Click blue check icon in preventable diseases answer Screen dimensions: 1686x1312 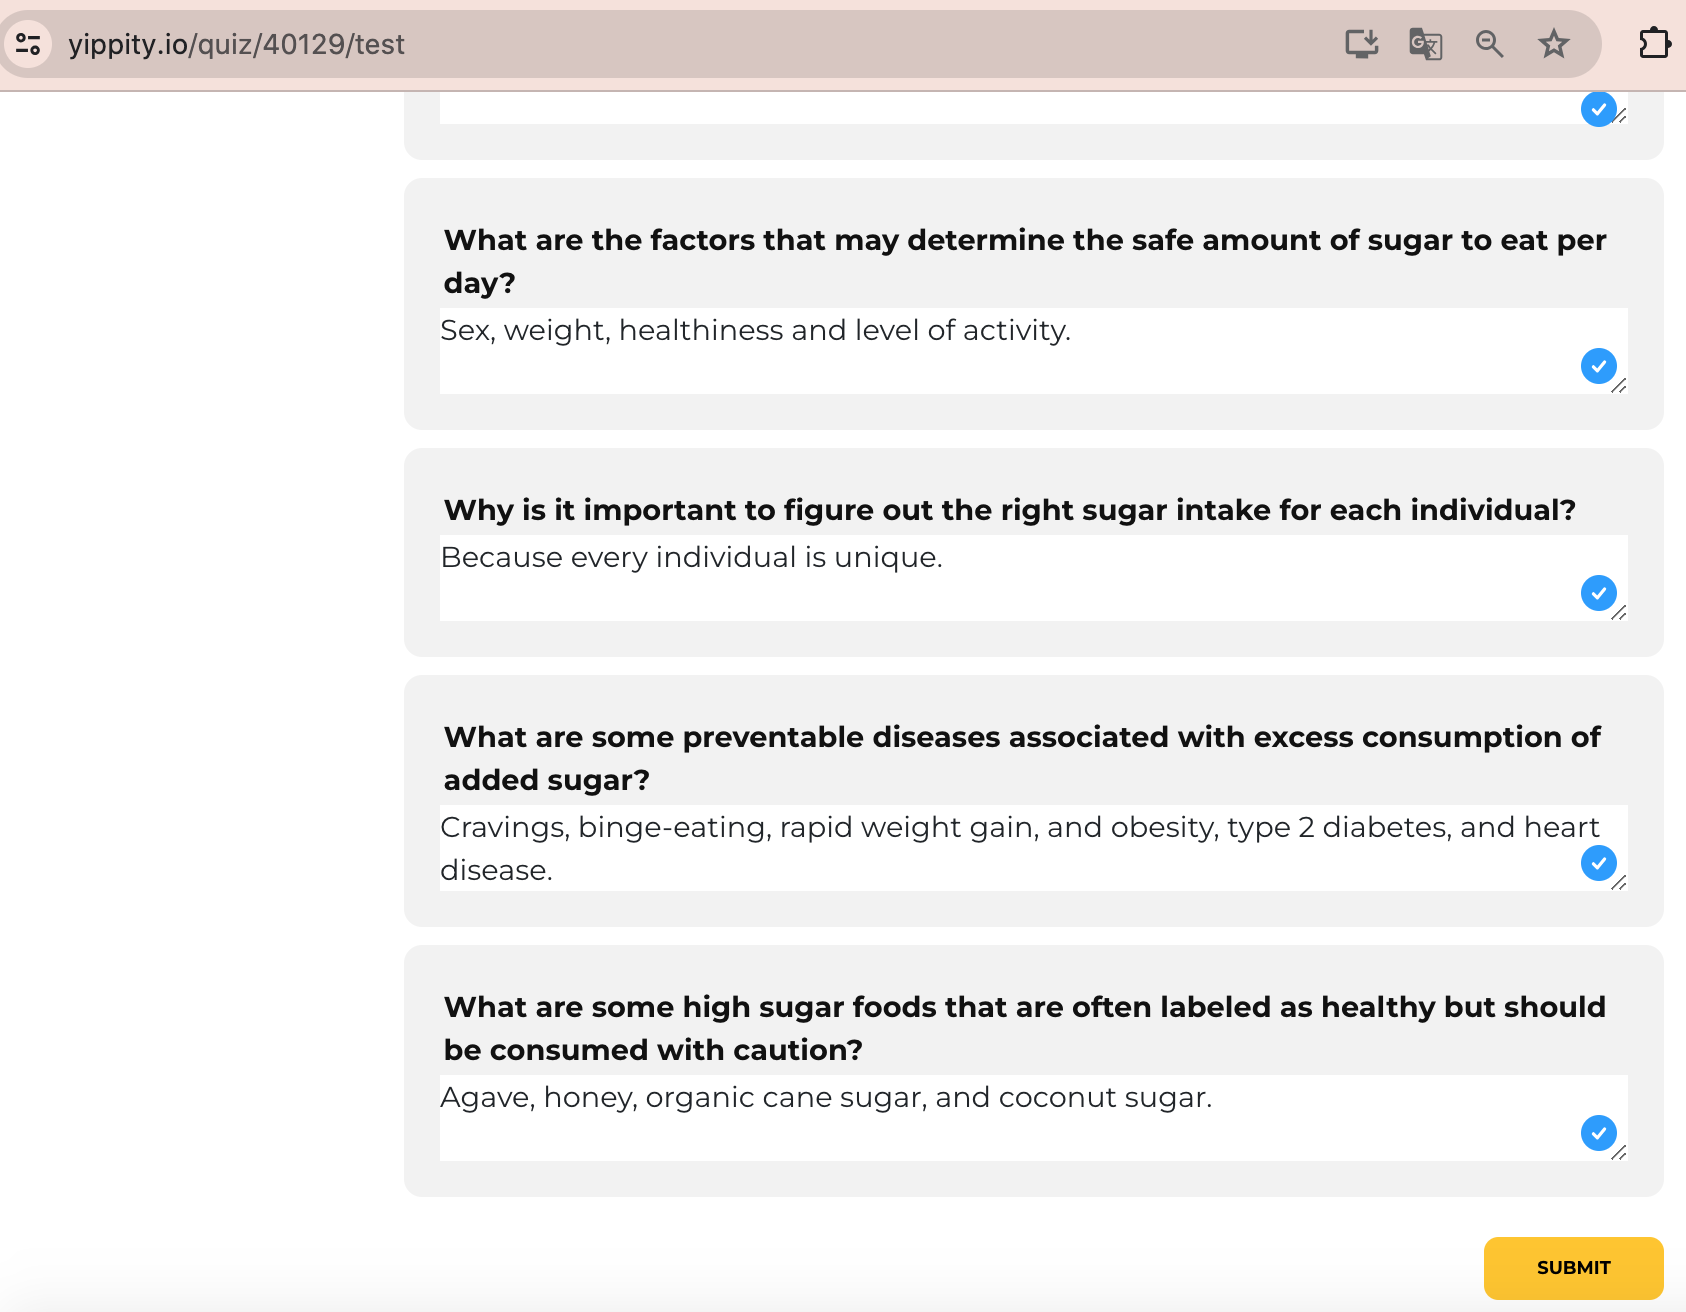1598,863
